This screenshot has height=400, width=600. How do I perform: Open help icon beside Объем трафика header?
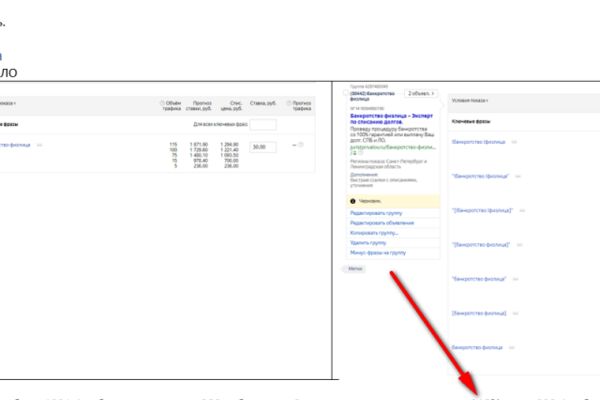[162, 103]
